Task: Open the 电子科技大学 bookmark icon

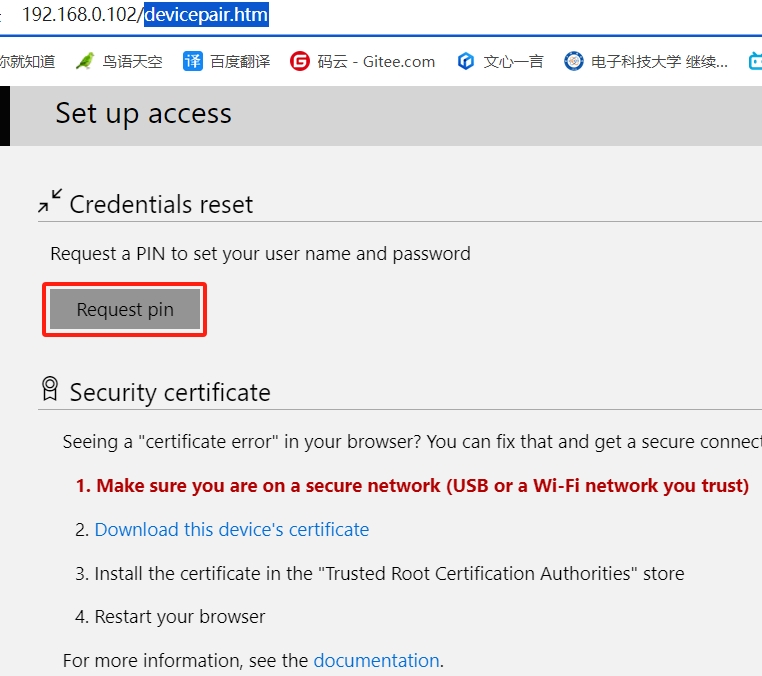Action: click(573, 61)
